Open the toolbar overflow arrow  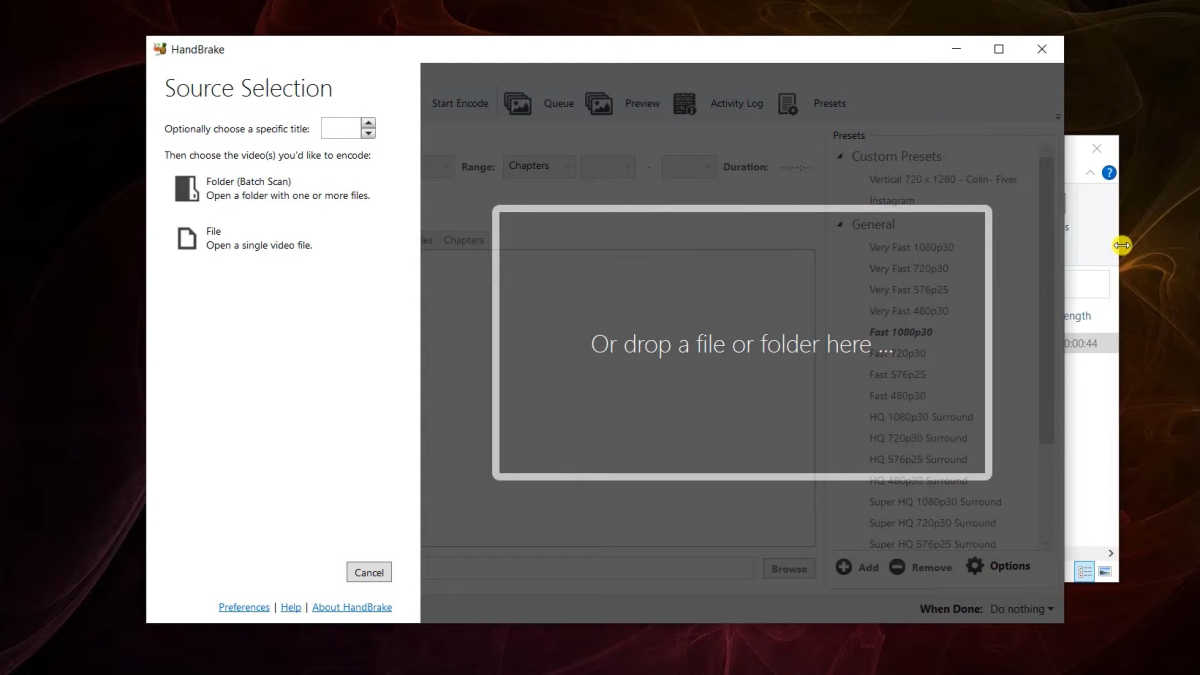click(x=1058, y=117)
